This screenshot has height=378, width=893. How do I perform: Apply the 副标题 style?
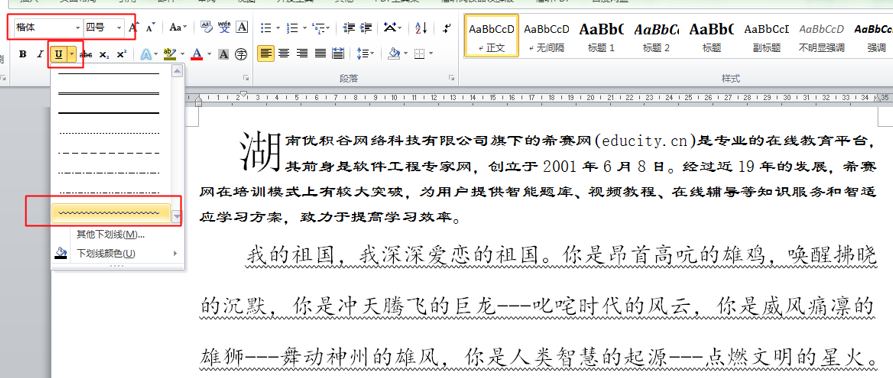click(766, 35)
